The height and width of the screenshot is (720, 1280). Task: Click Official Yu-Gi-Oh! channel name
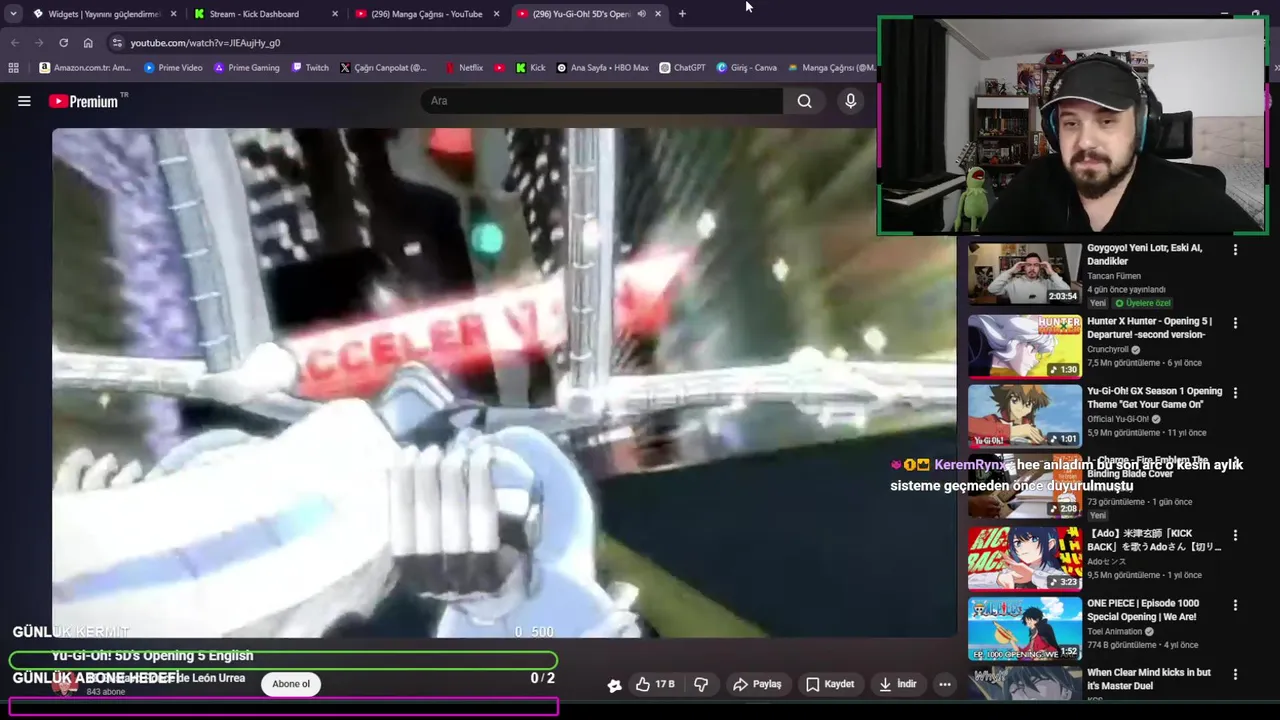[1118, 420]
